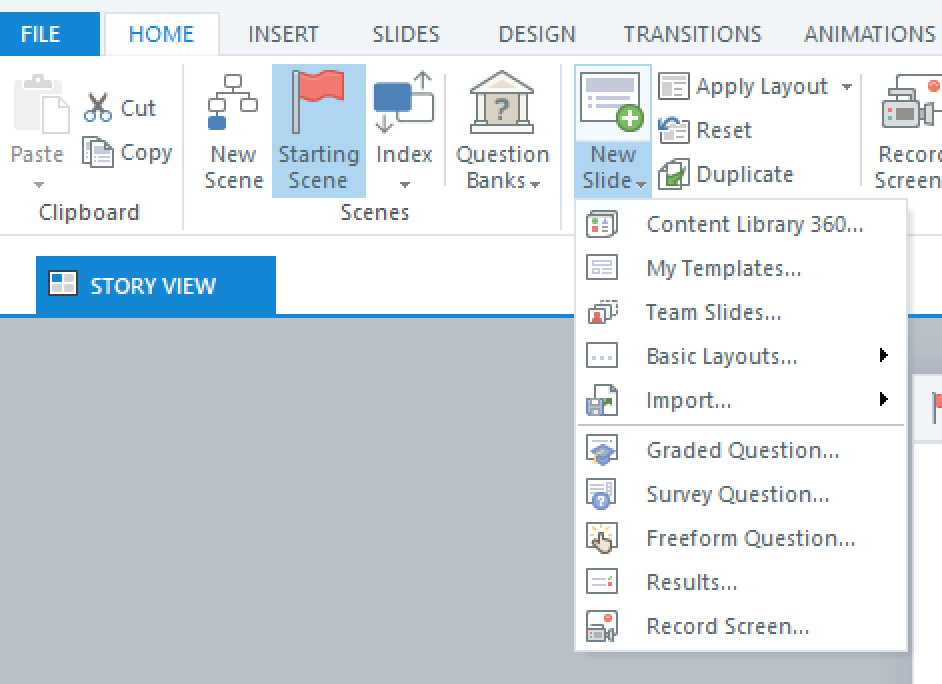This screenshot has width=942, height=684.
Task: Click the Record Screen menu icon
Action: (x=602, y=626)
